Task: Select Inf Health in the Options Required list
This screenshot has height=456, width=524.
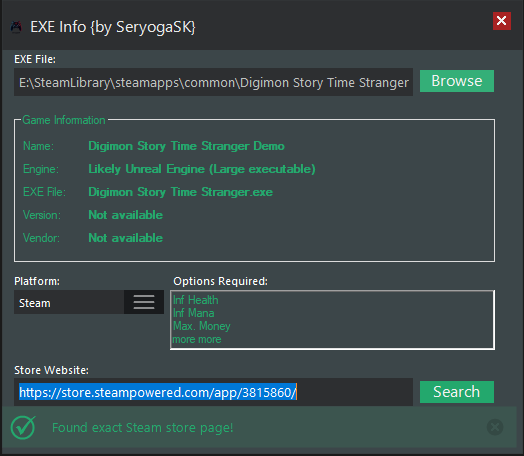Action: tap(195, 300)
